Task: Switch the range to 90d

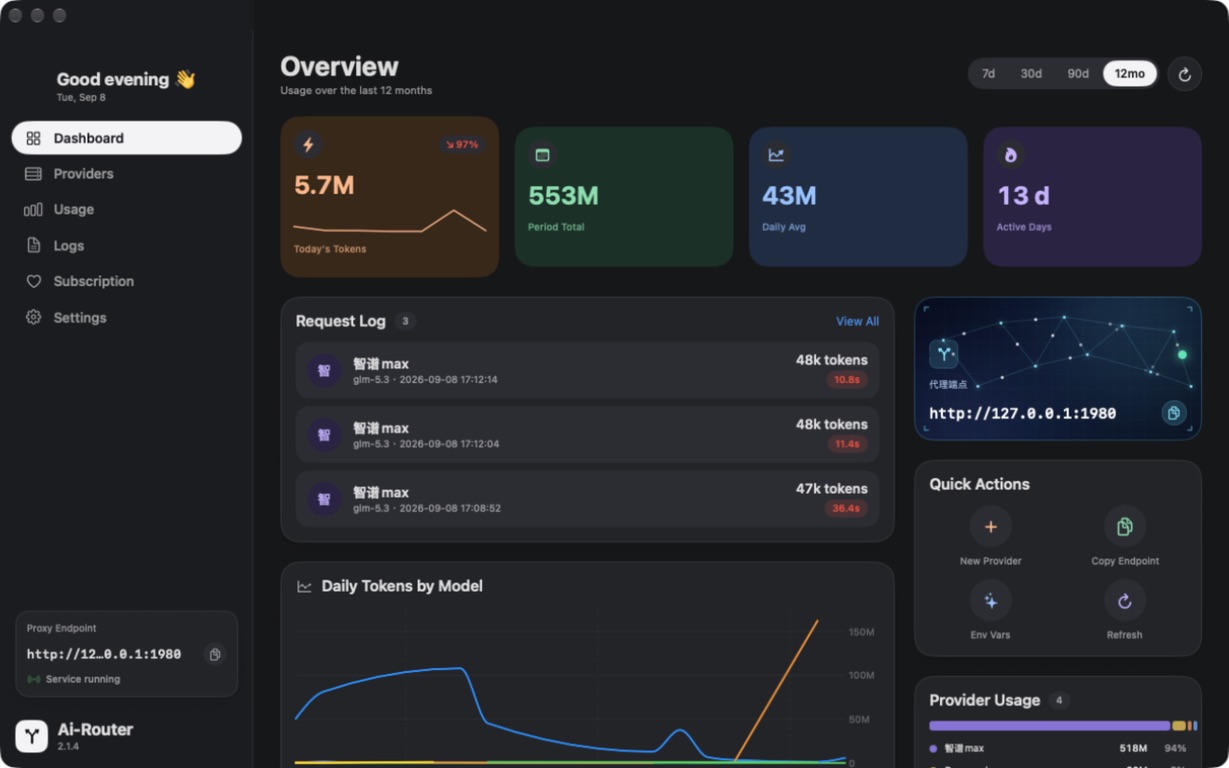Action: (x=1077, y=74)
